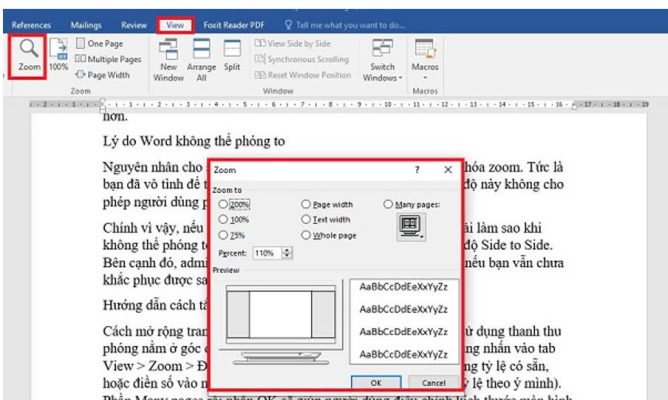Click the right indent marker on the ruler

pos(574,106)
